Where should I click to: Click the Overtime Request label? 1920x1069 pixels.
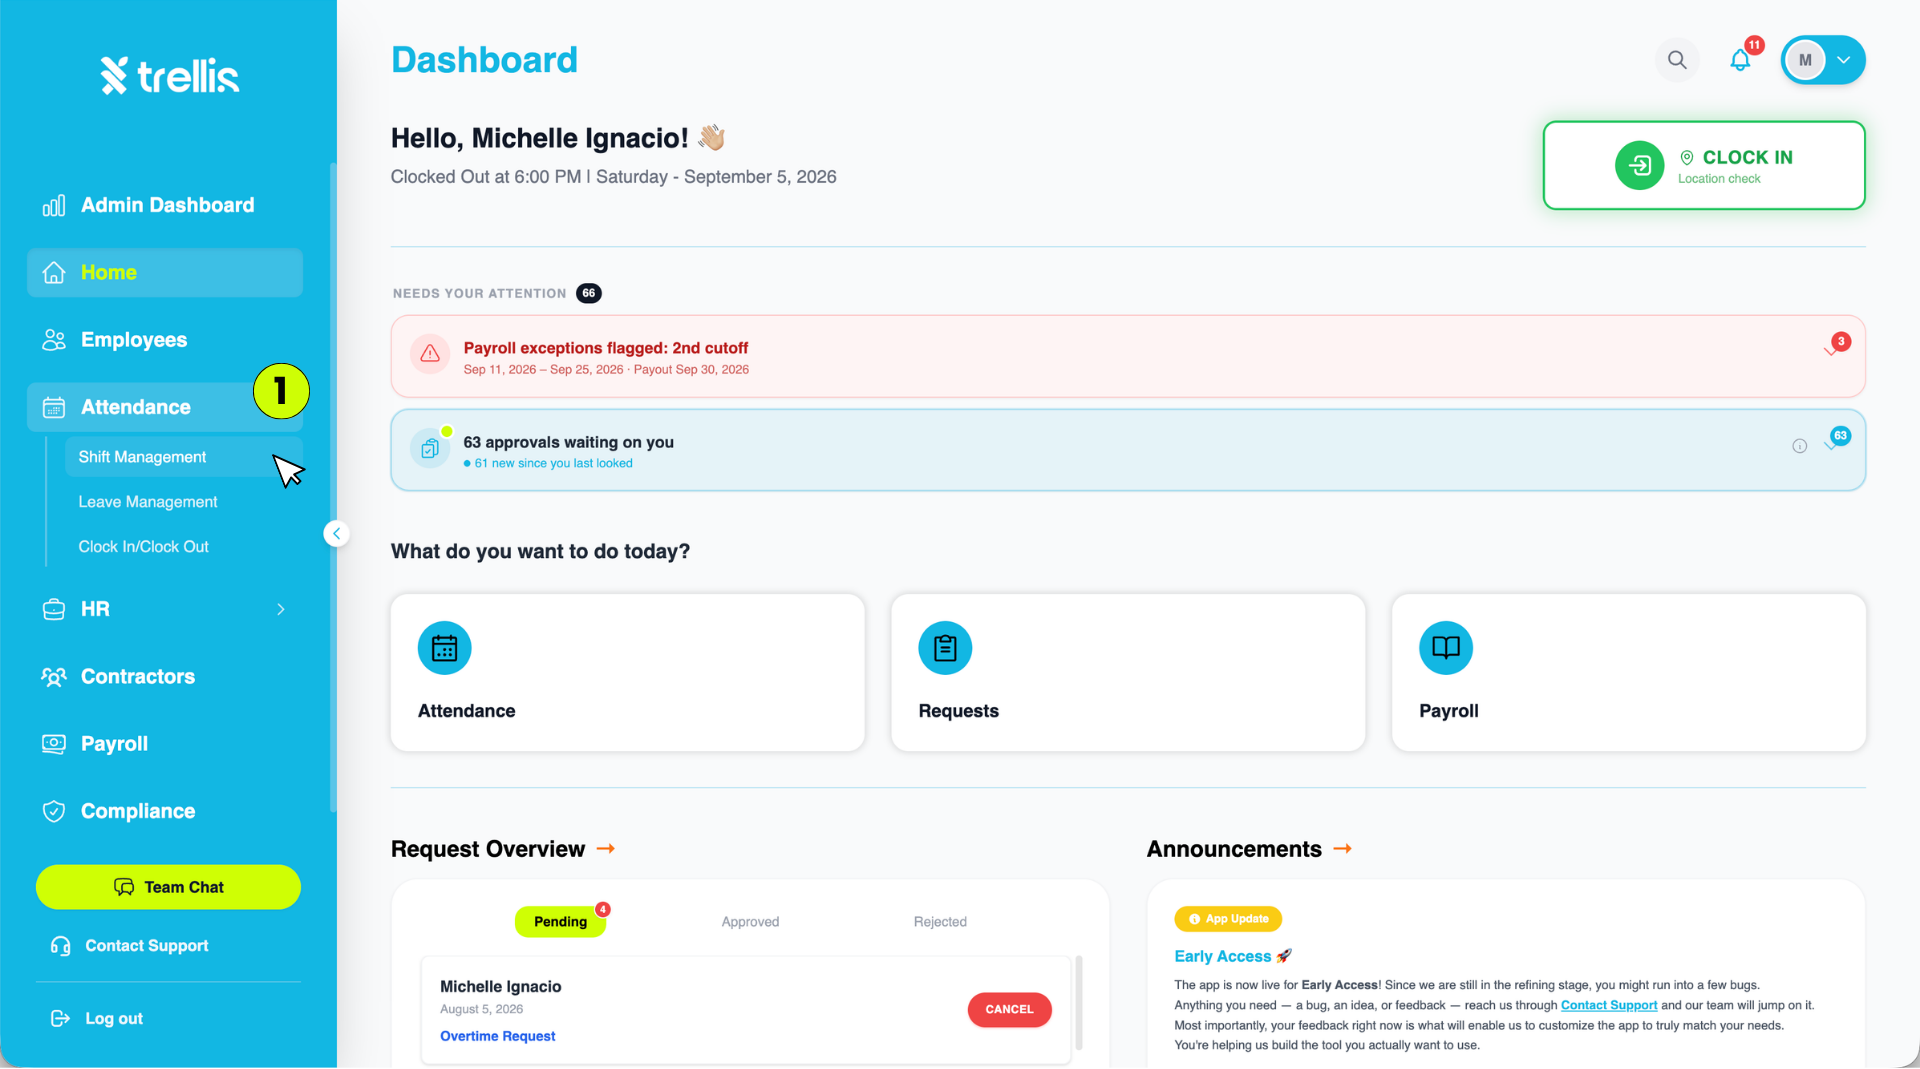click(497, 1037)
